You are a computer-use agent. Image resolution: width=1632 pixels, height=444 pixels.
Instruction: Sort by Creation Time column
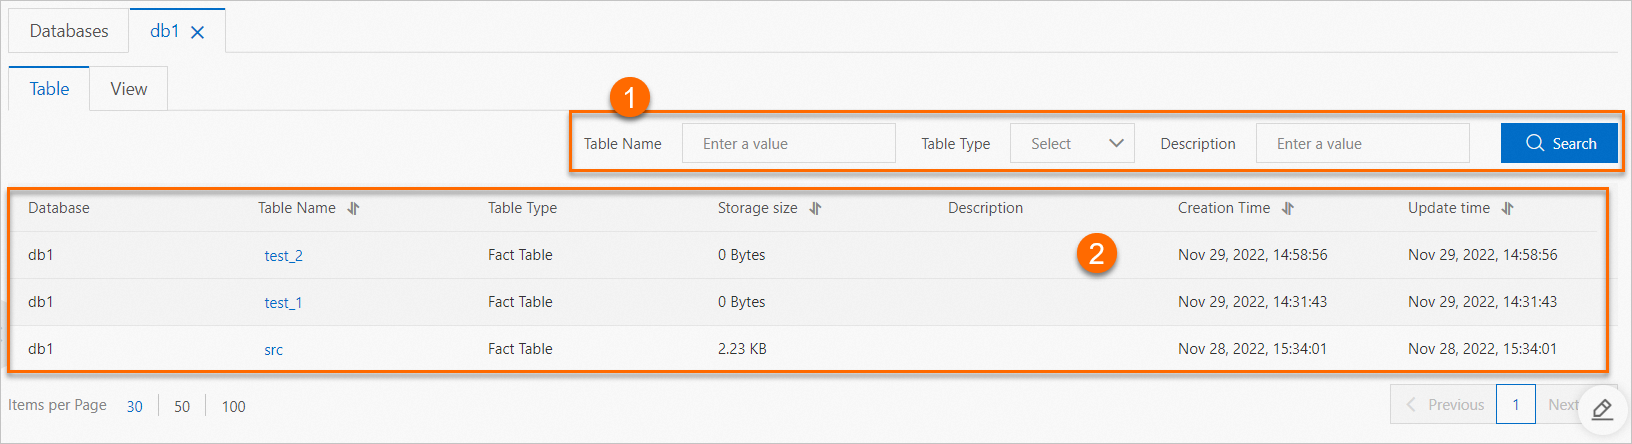tap(1288, 208)
